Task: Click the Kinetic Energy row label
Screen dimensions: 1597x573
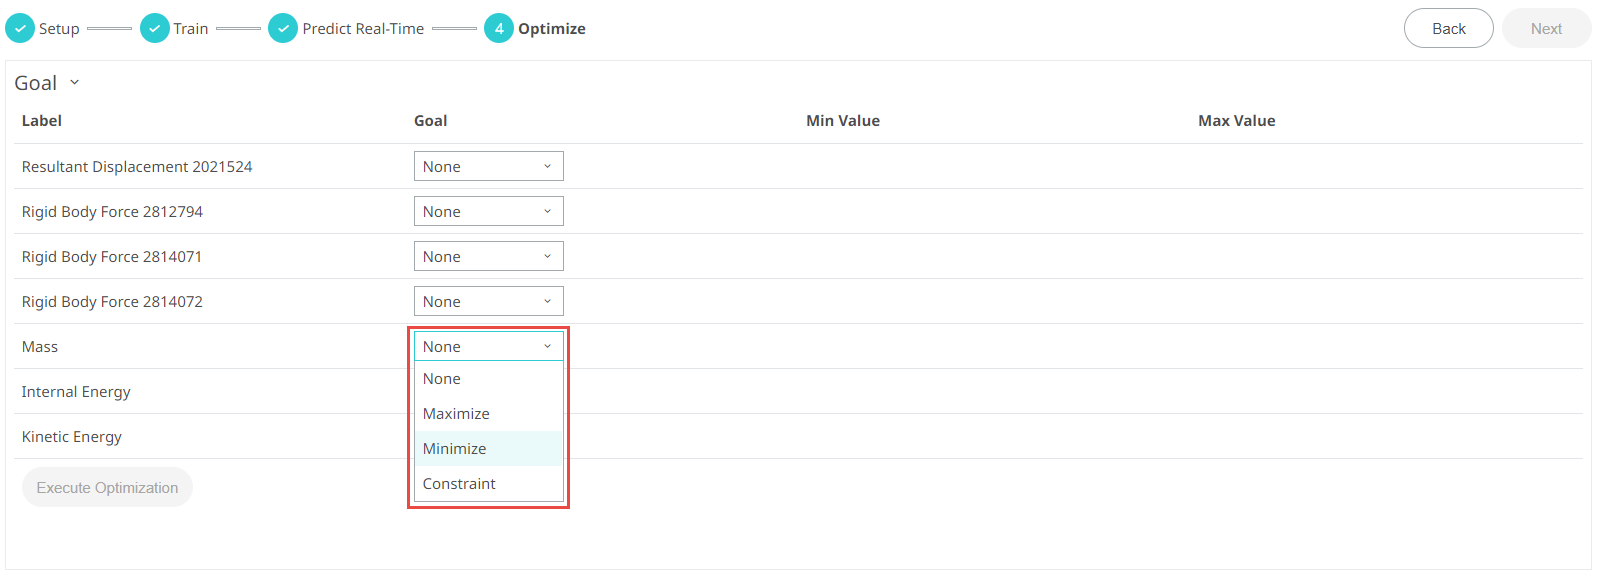Action: [72, 437]
